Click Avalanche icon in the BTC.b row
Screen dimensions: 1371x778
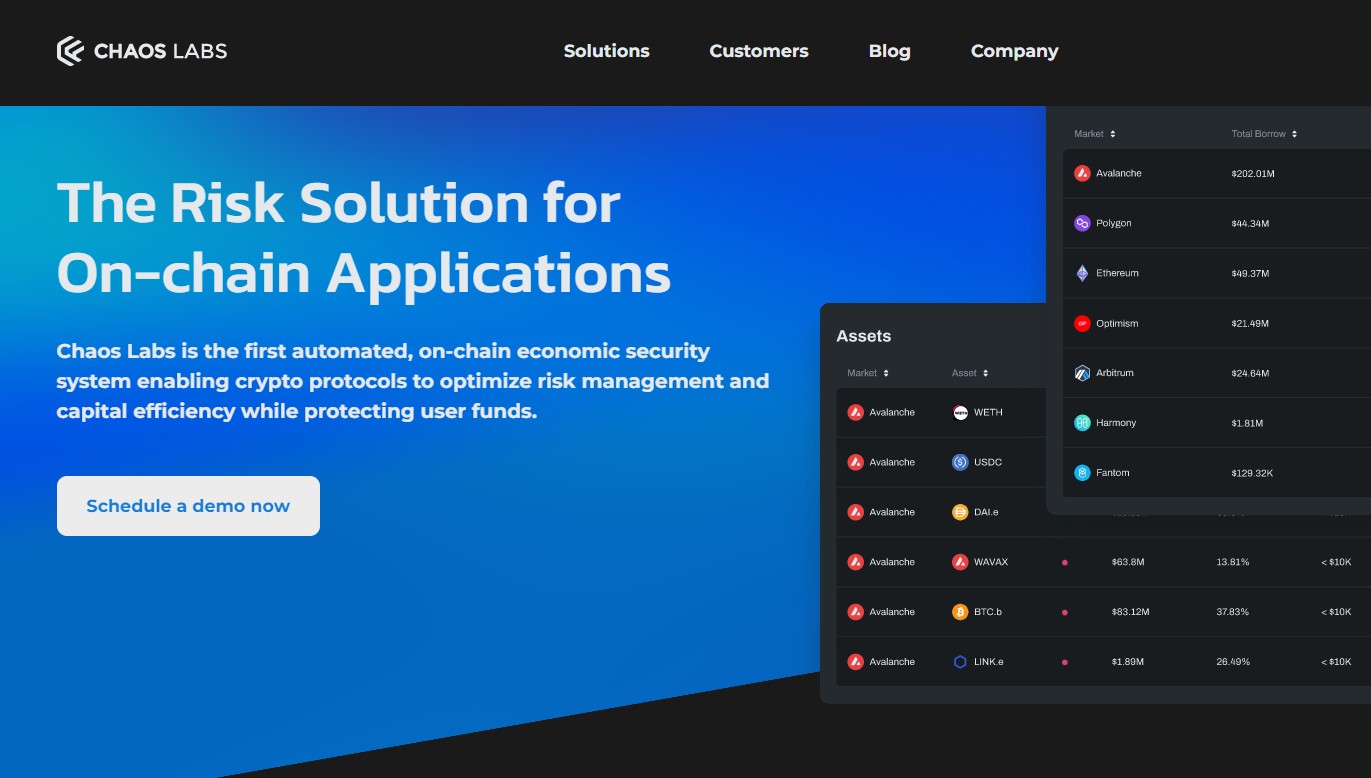tap(855, 612)
